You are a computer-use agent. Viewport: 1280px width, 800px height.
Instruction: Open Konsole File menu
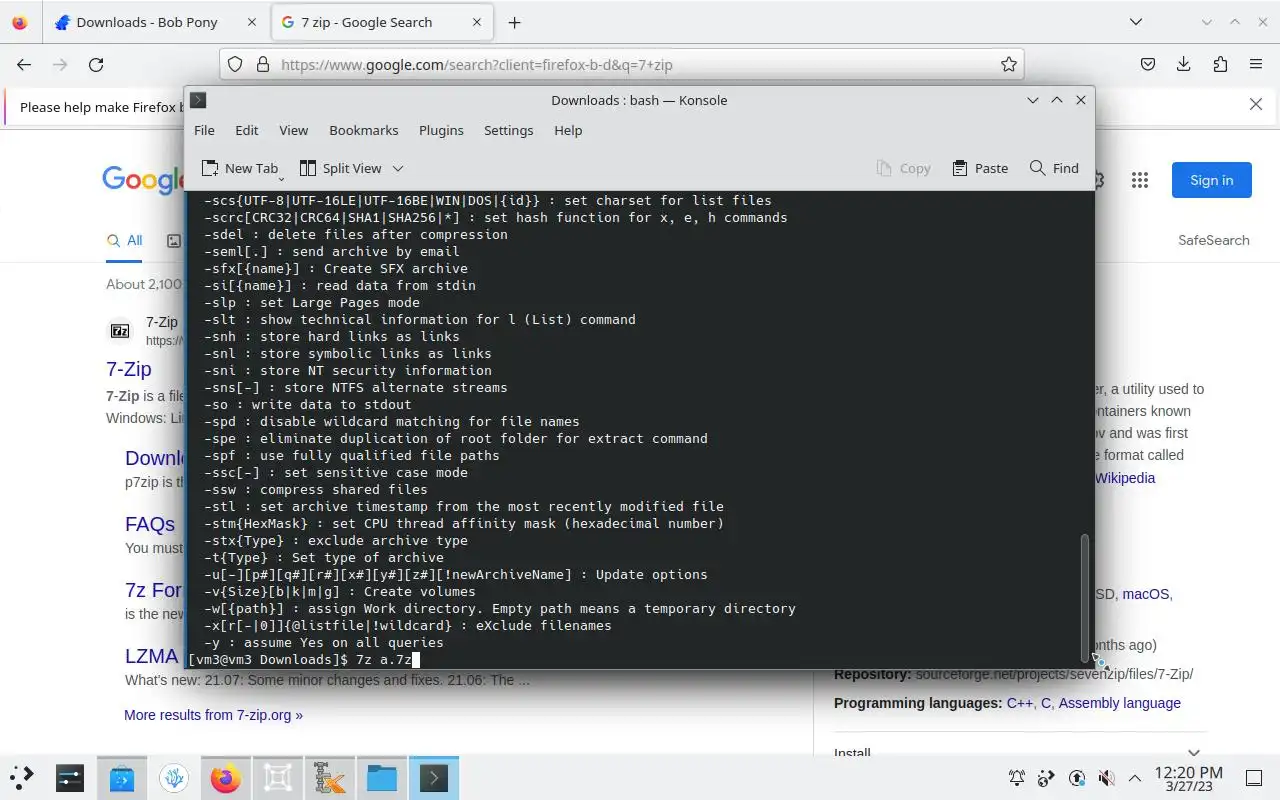(204, 130)
